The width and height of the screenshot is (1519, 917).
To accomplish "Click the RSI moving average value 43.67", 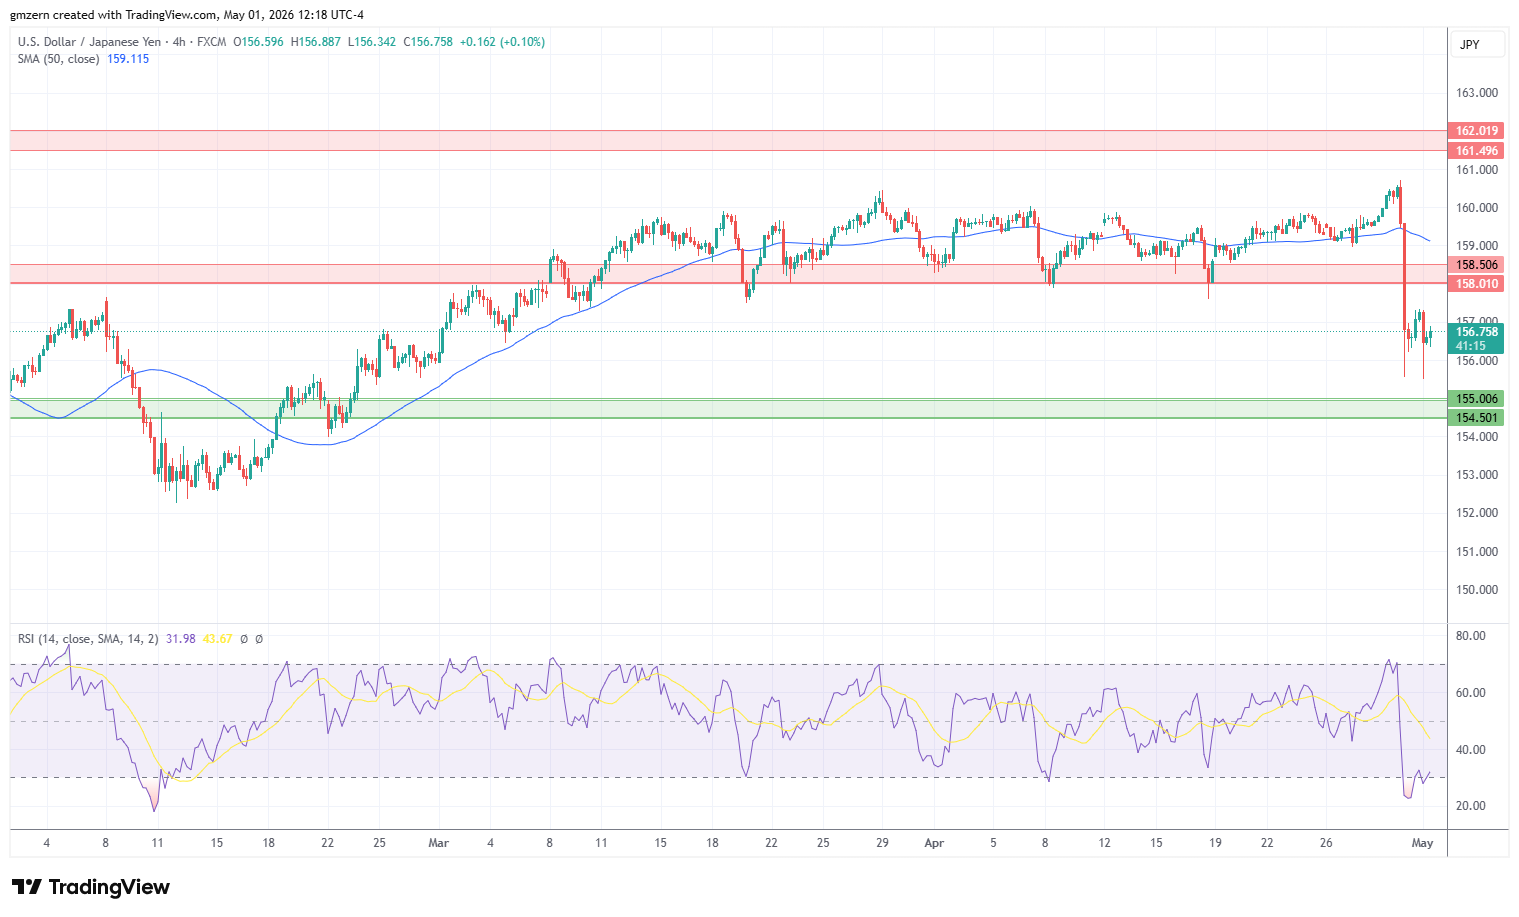I will 218,638.
